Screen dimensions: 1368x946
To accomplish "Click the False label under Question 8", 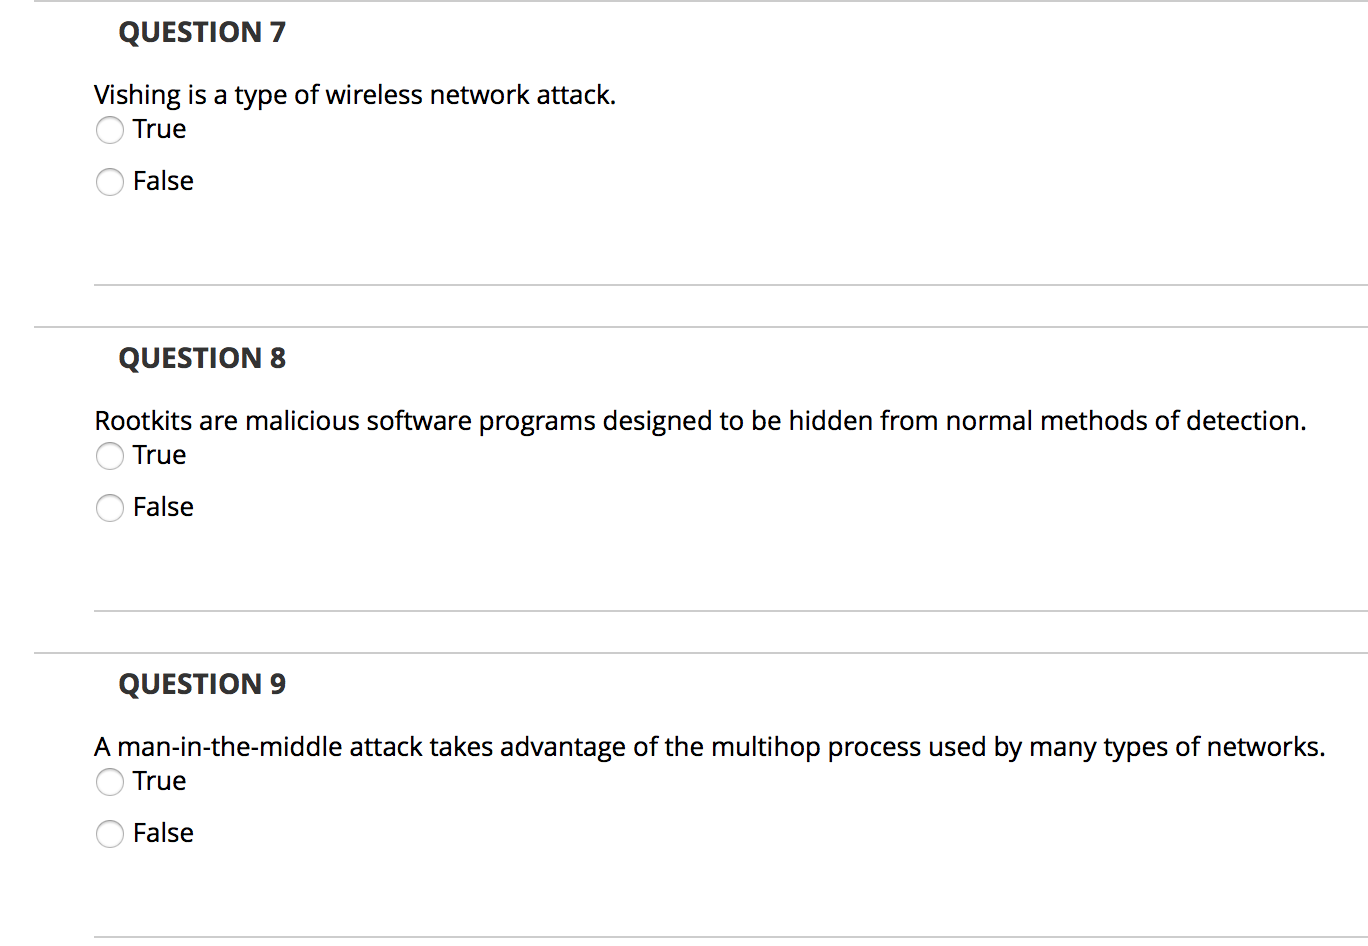I will 164,507.
